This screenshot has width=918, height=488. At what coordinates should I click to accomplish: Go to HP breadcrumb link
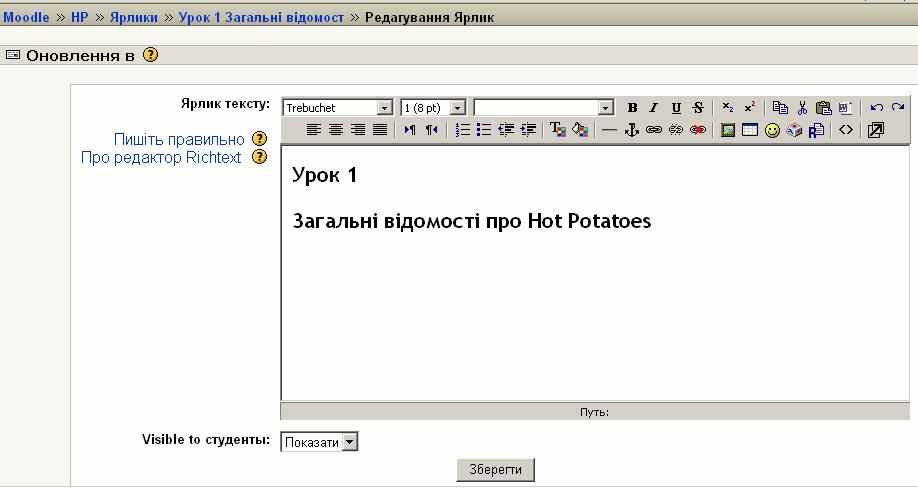click(x=80, y=17)
